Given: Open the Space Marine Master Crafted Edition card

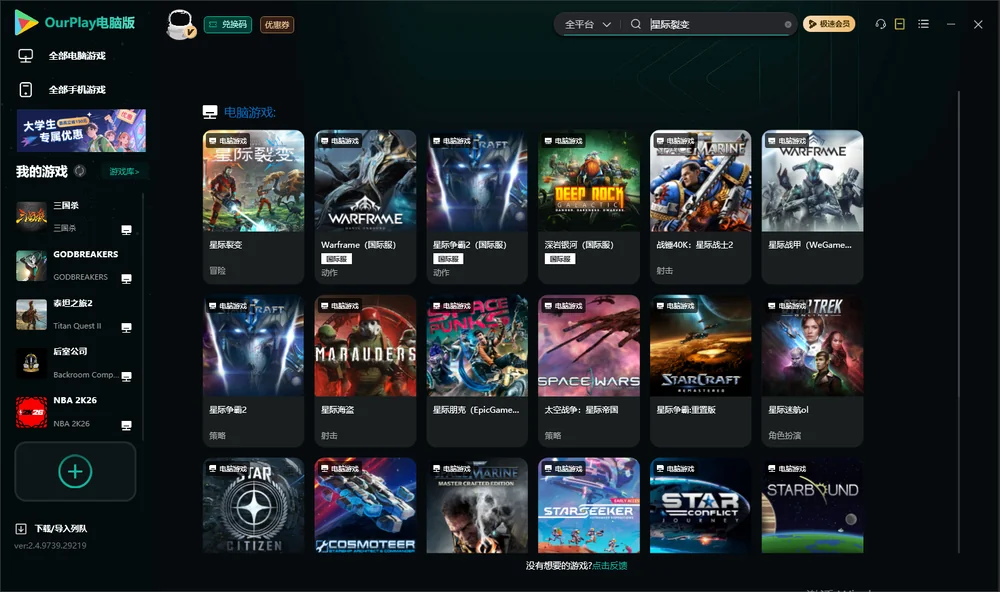Looking at the screenshot, I should pyautogui.click(x=477, y=505).
